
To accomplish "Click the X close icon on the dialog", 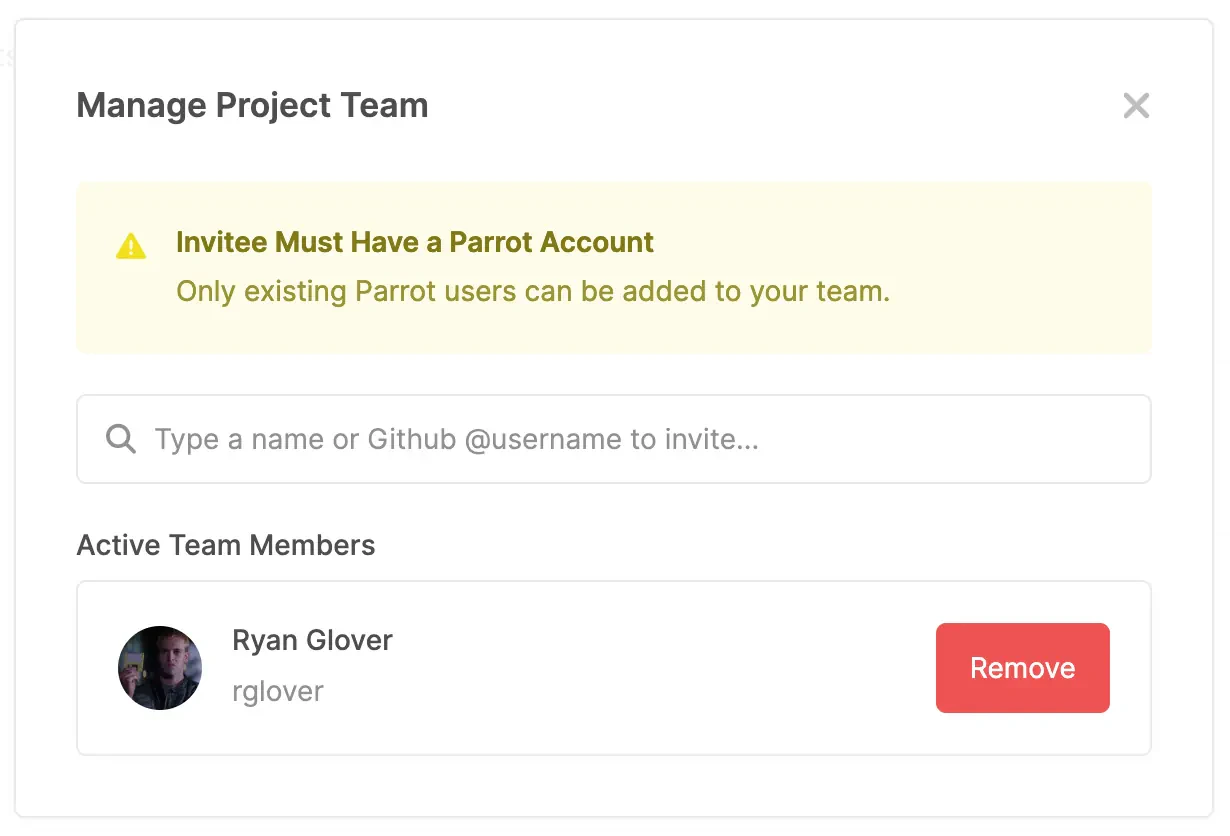I will click(x=1136, y=105).
